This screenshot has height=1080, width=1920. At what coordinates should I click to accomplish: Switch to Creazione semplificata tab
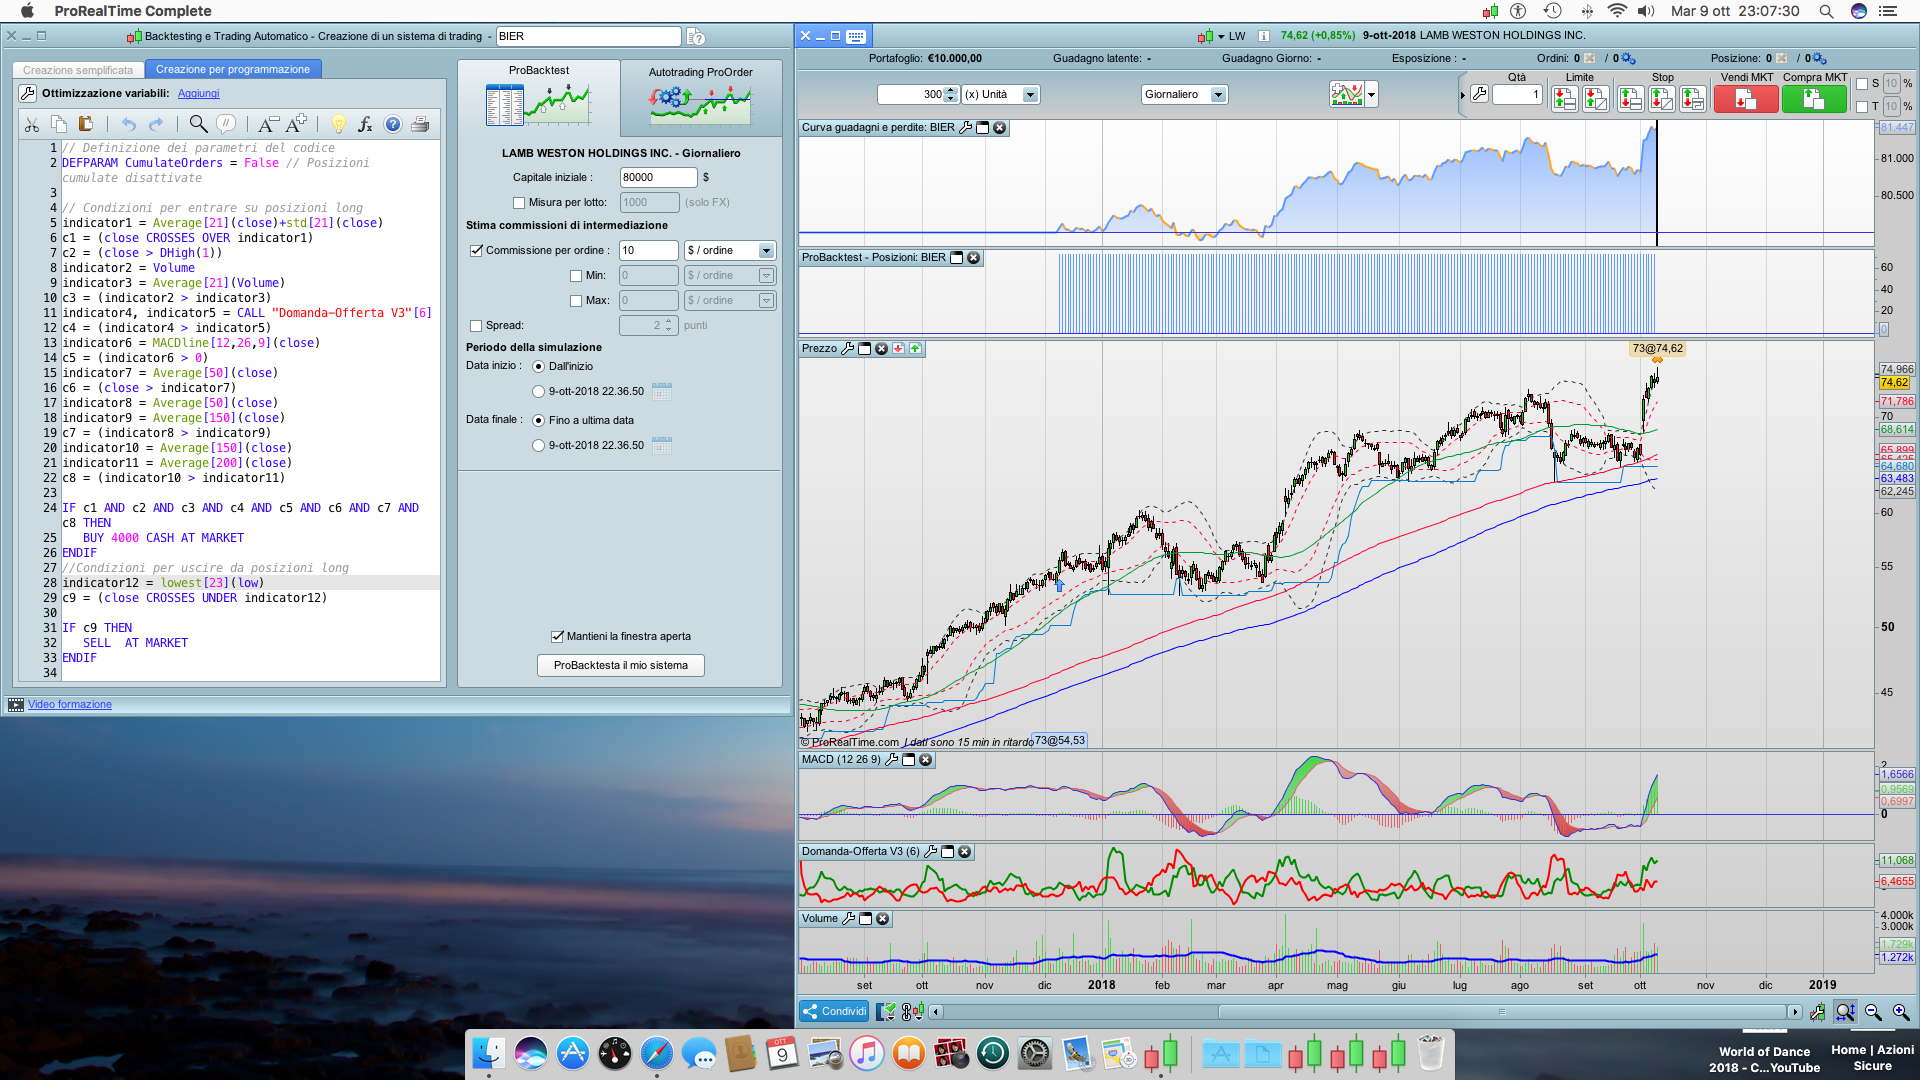click(78, 70)
